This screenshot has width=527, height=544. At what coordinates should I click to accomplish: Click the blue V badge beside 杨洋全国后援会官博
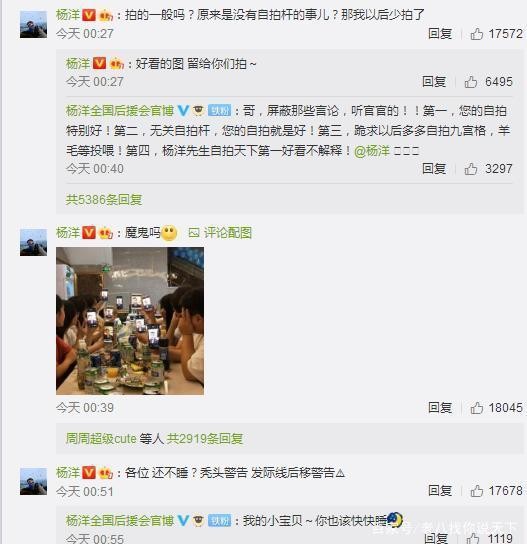tap(183, 111)
